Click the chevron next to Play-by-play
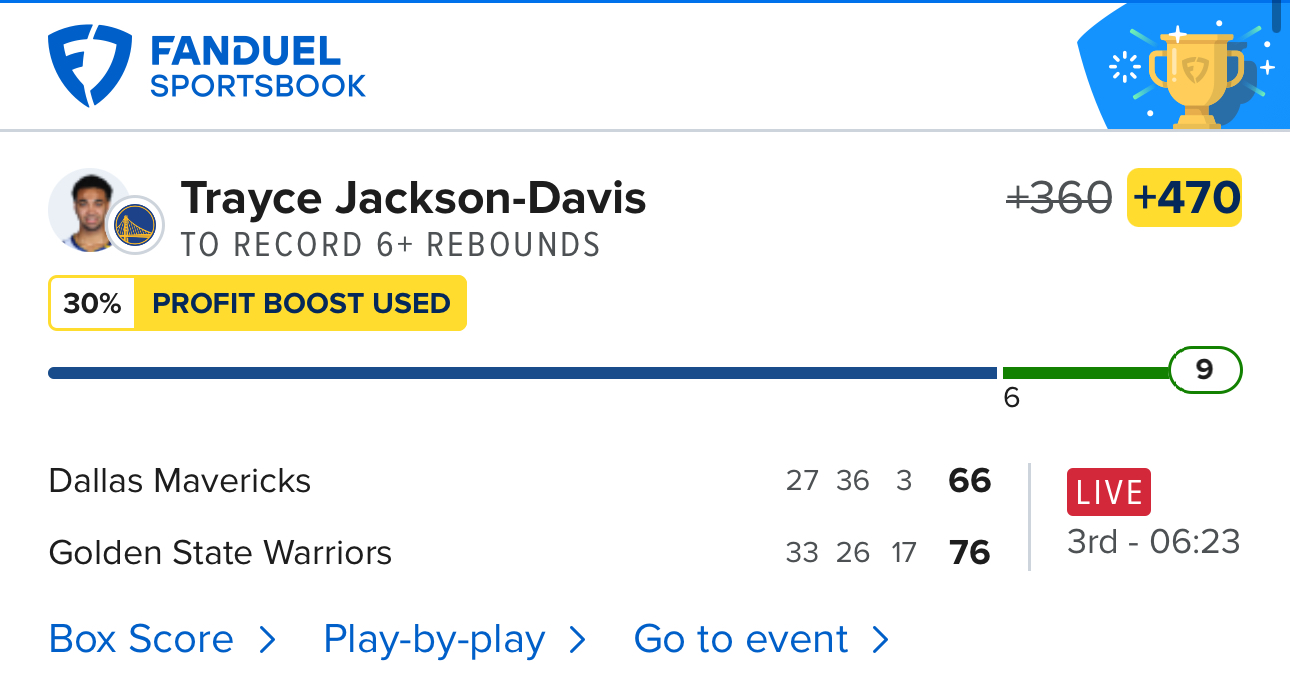Image resolution: width=1290 pixels, height=694 pixels. pyautogui.click(x=578, y=640)
